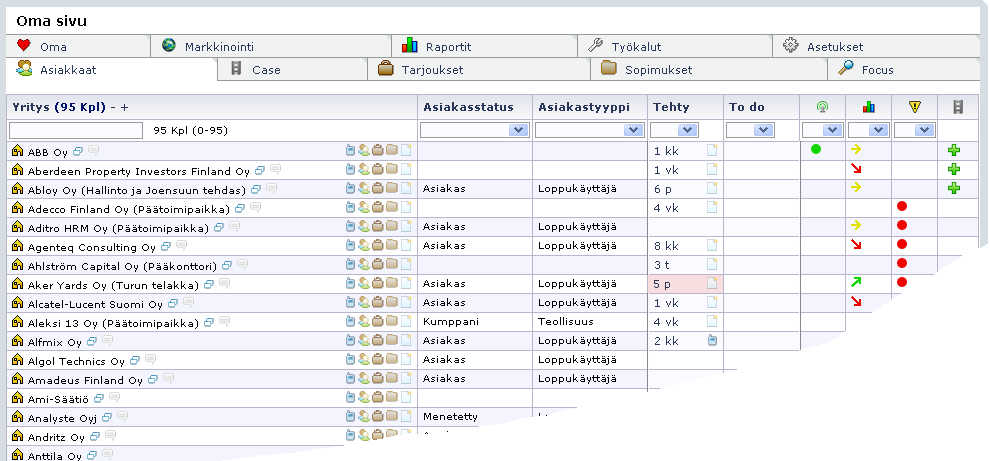Screen dimensions: 990x461
Task: Click note page icon in Aditro HRM Oy action icons
Action: pyautogui.click(x=405, y=226)
